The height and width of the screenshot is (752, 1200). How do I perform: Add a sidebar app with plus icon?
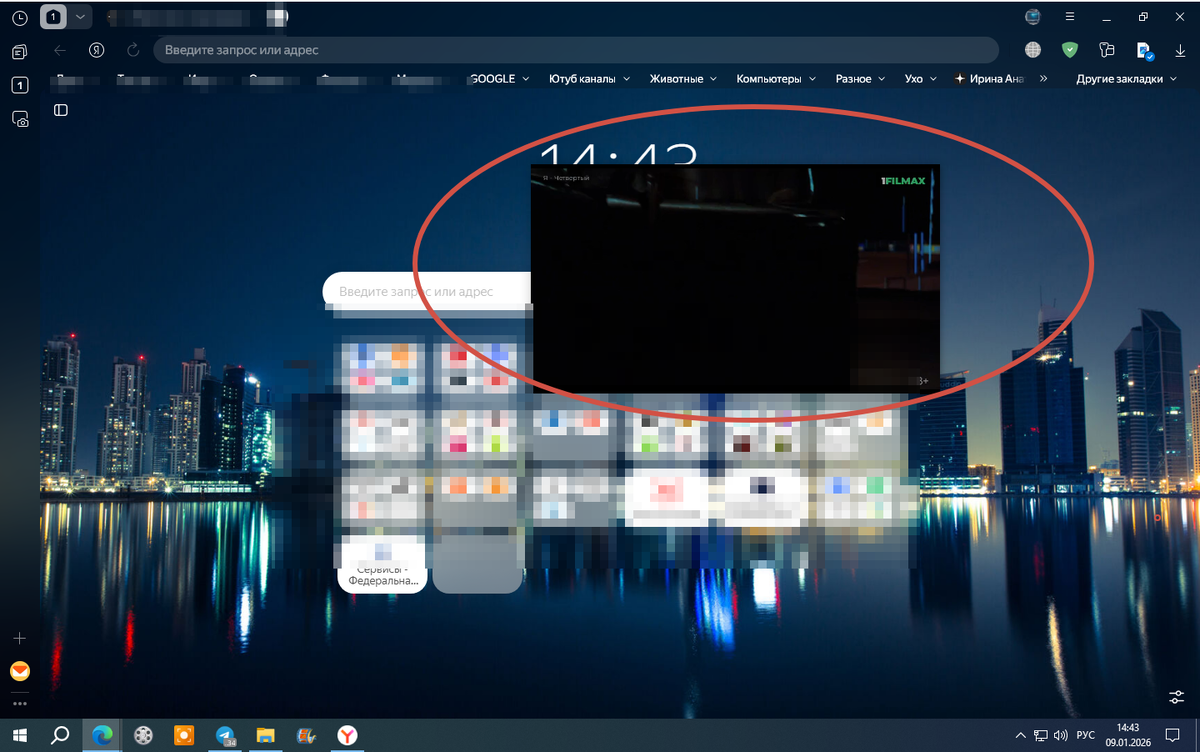coord(20,638)
